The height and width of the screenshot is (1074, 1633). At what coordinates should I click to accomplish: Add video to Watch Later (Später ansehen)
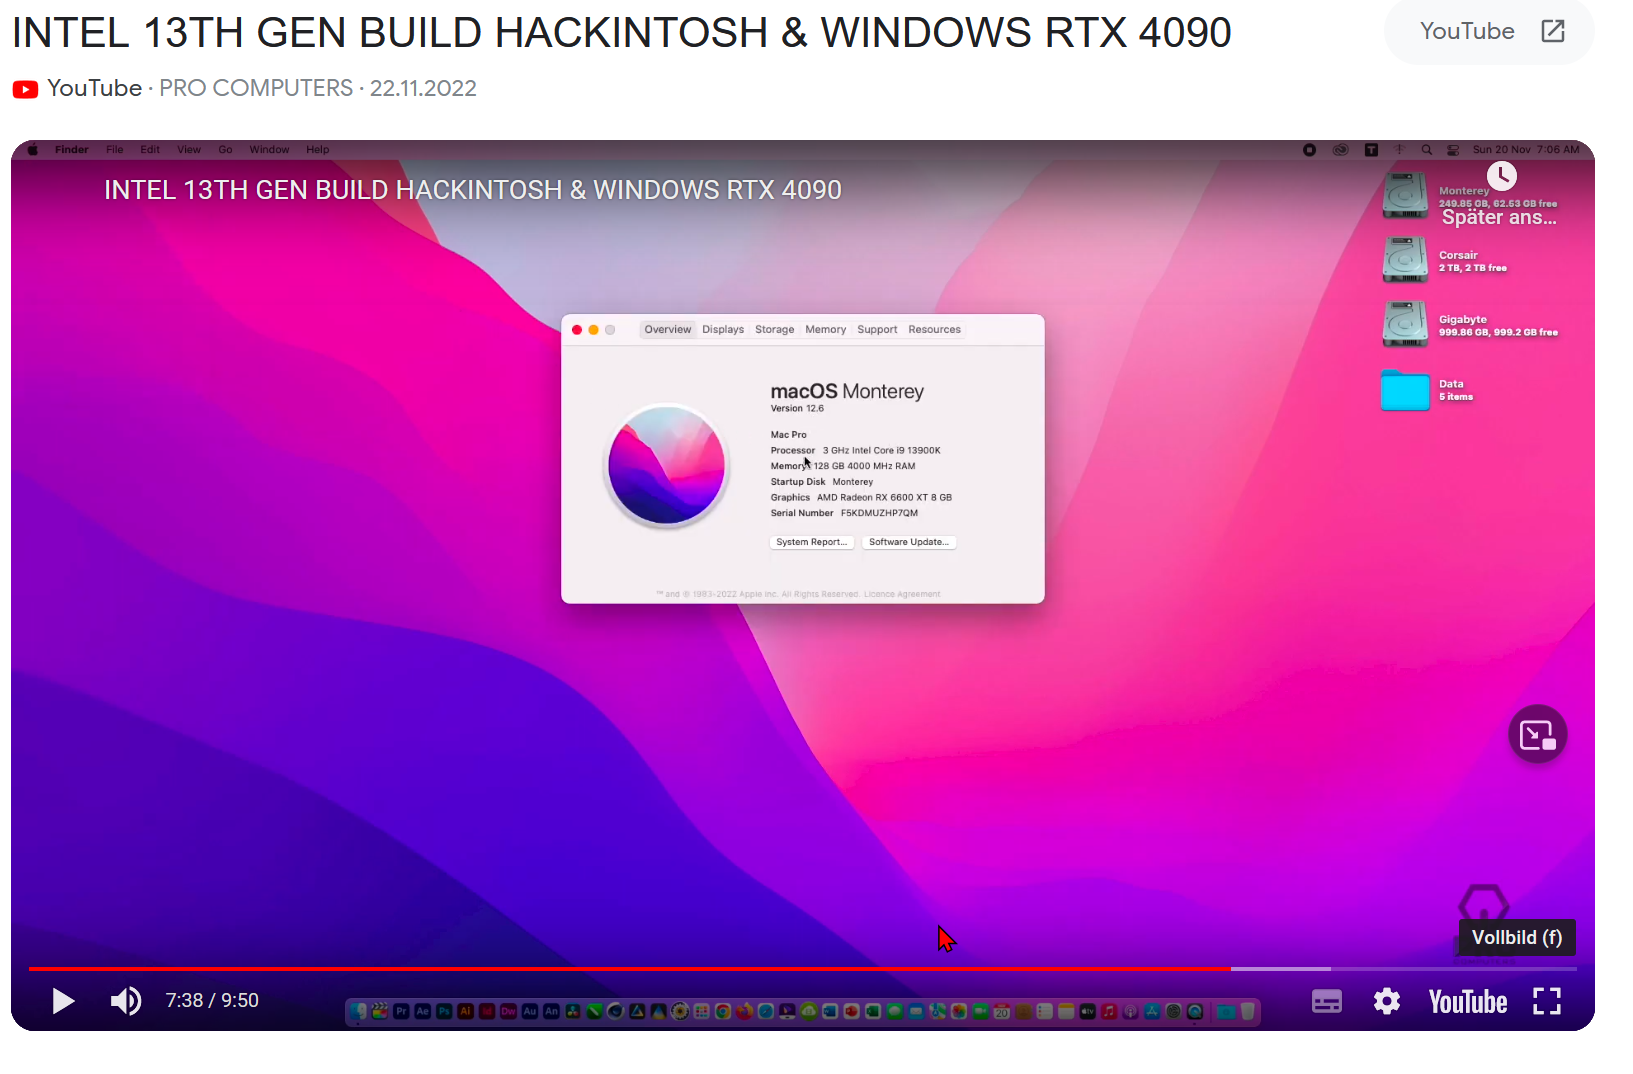1501,197
